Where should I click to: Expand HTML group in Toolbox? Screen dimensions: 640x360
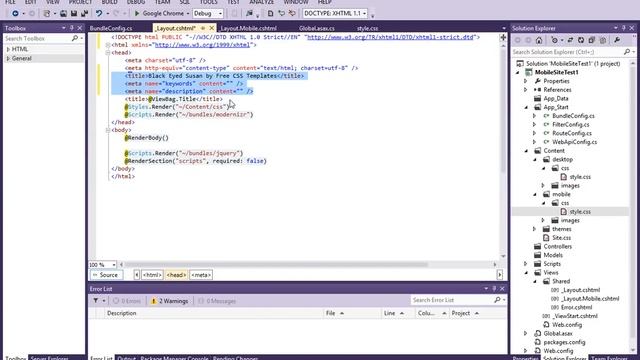8,49
